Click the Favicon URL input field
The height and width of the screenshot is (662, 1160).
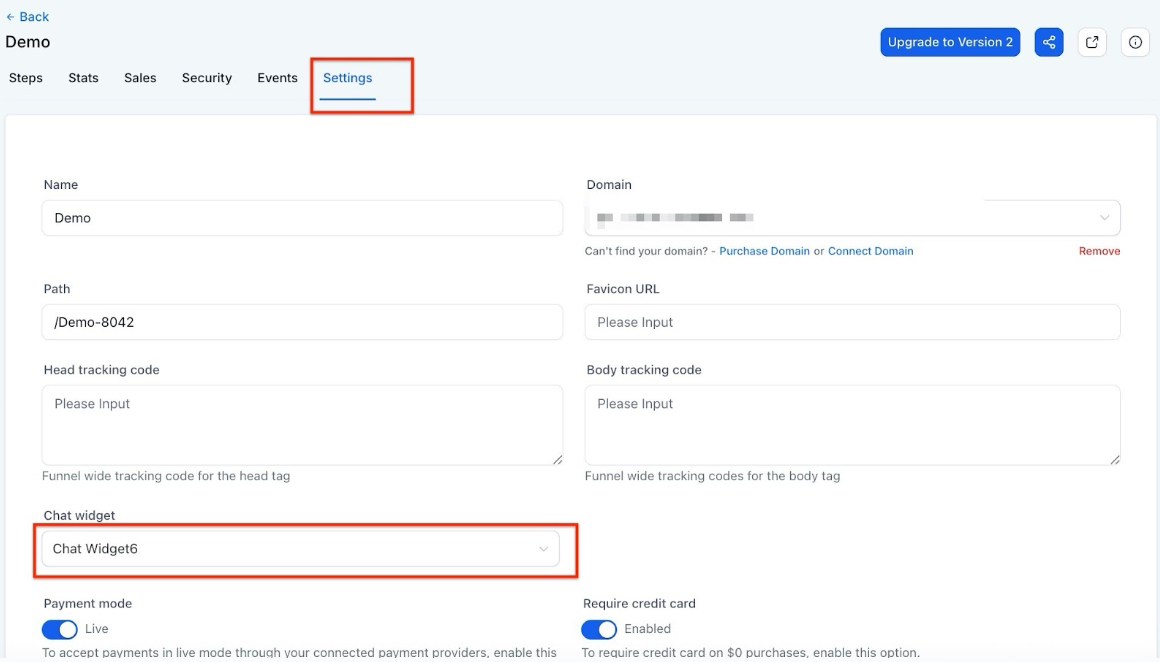point(852,322)
